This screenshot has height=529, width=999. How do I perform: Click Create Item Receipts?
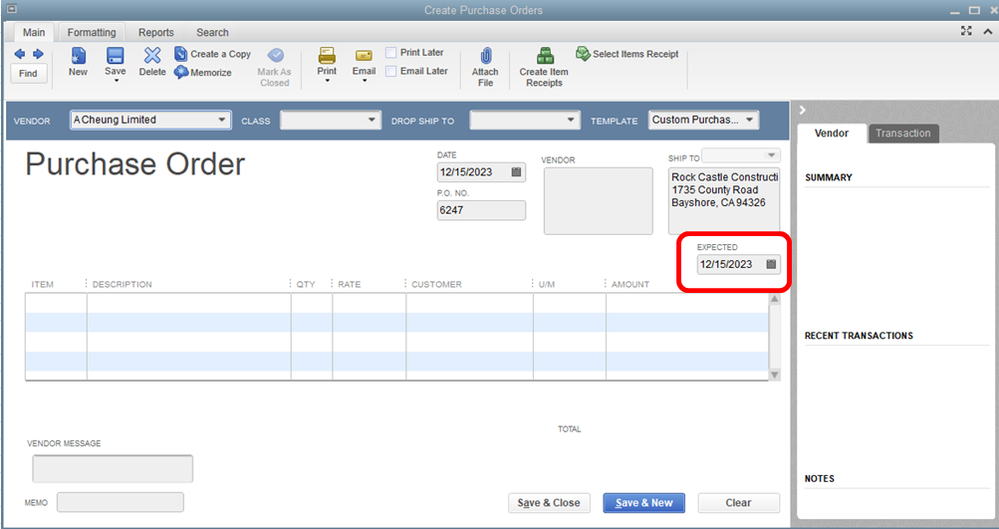click(544, 67)
